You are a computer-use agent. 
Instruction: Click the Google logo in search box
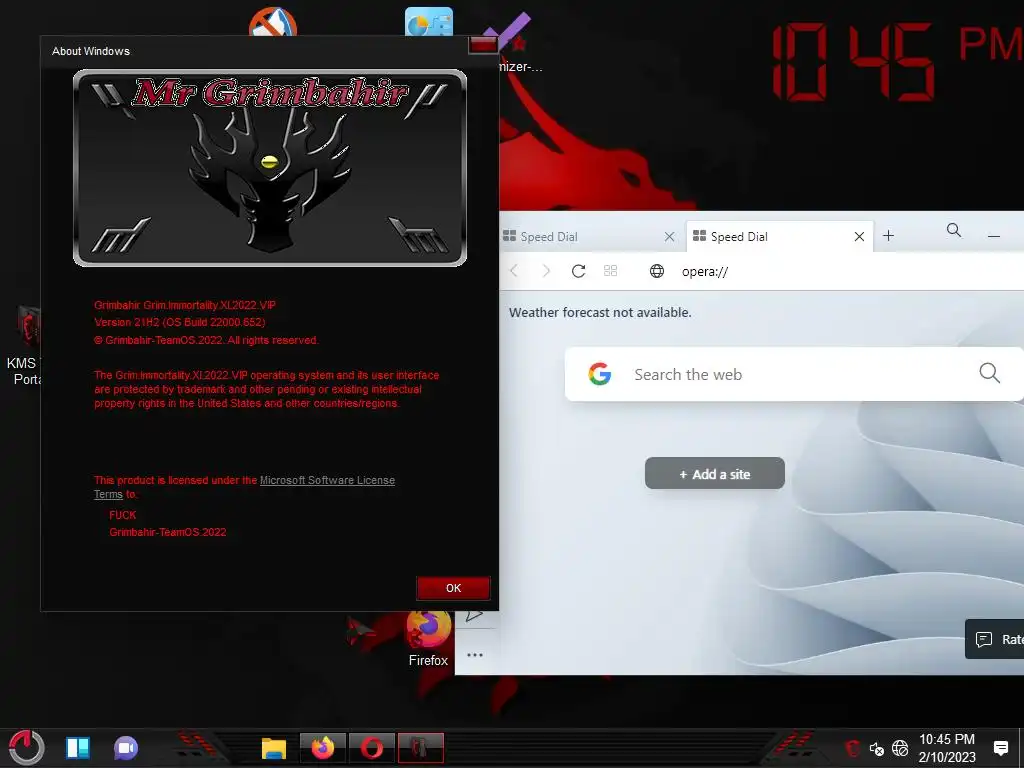[x=600, y=374]
